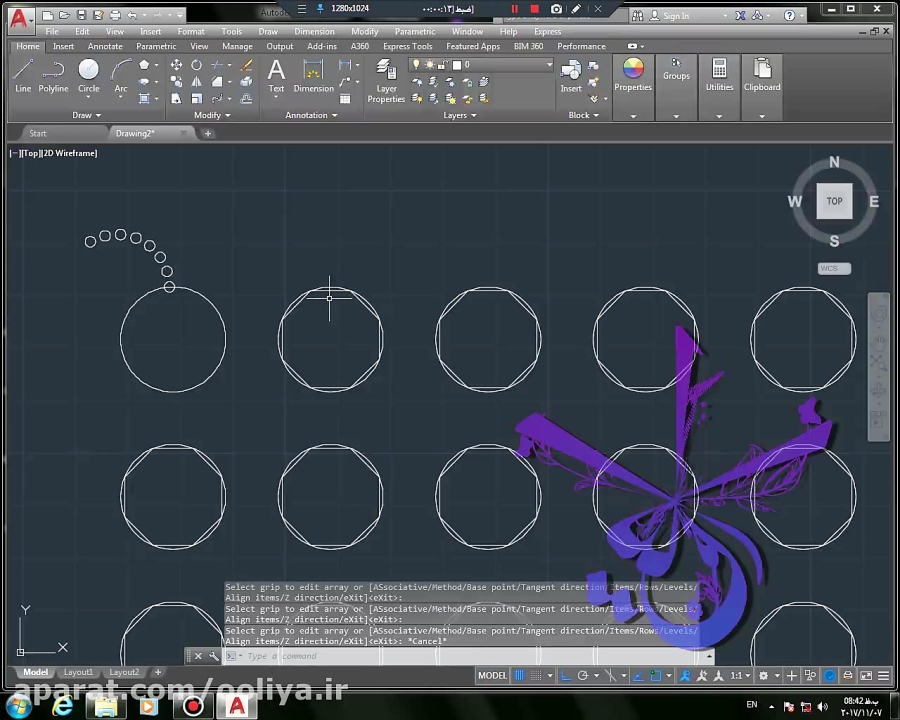Activate the Rotate tool
The height and width of the screenshot is (720, 900).
[196, 65]
